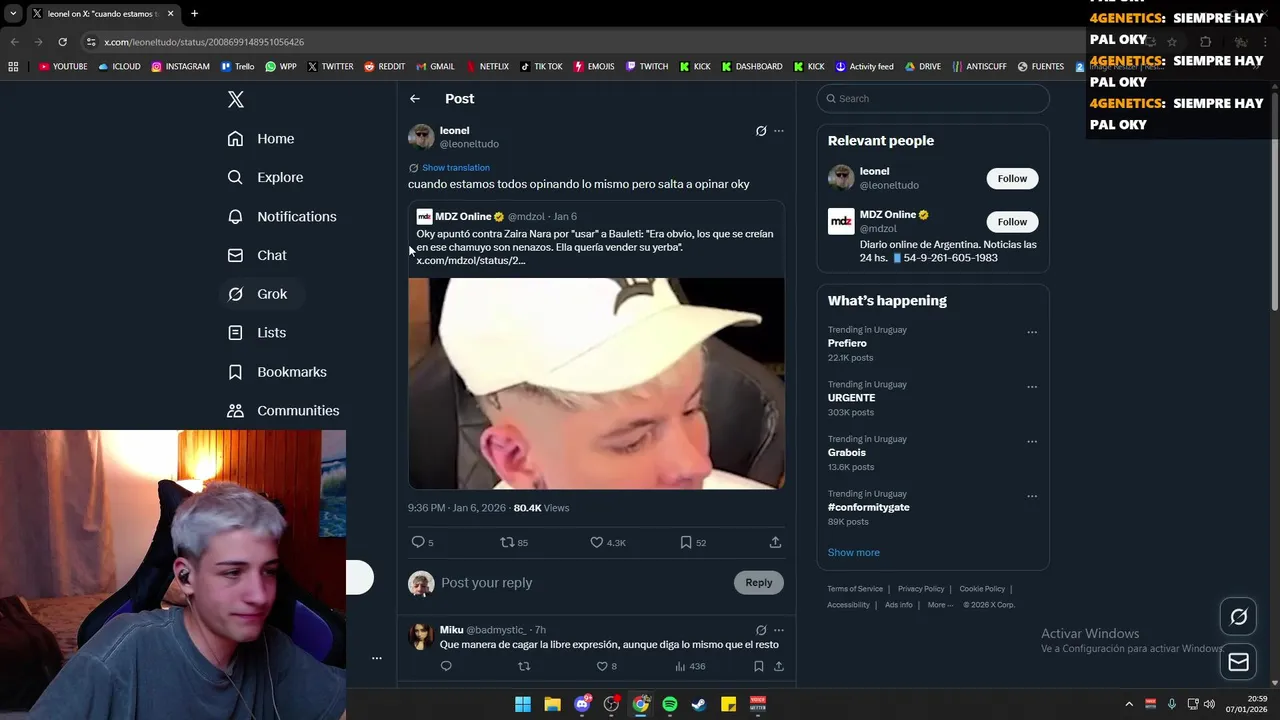Bookmark the post with 52 bookmarks

click(686, 542)
